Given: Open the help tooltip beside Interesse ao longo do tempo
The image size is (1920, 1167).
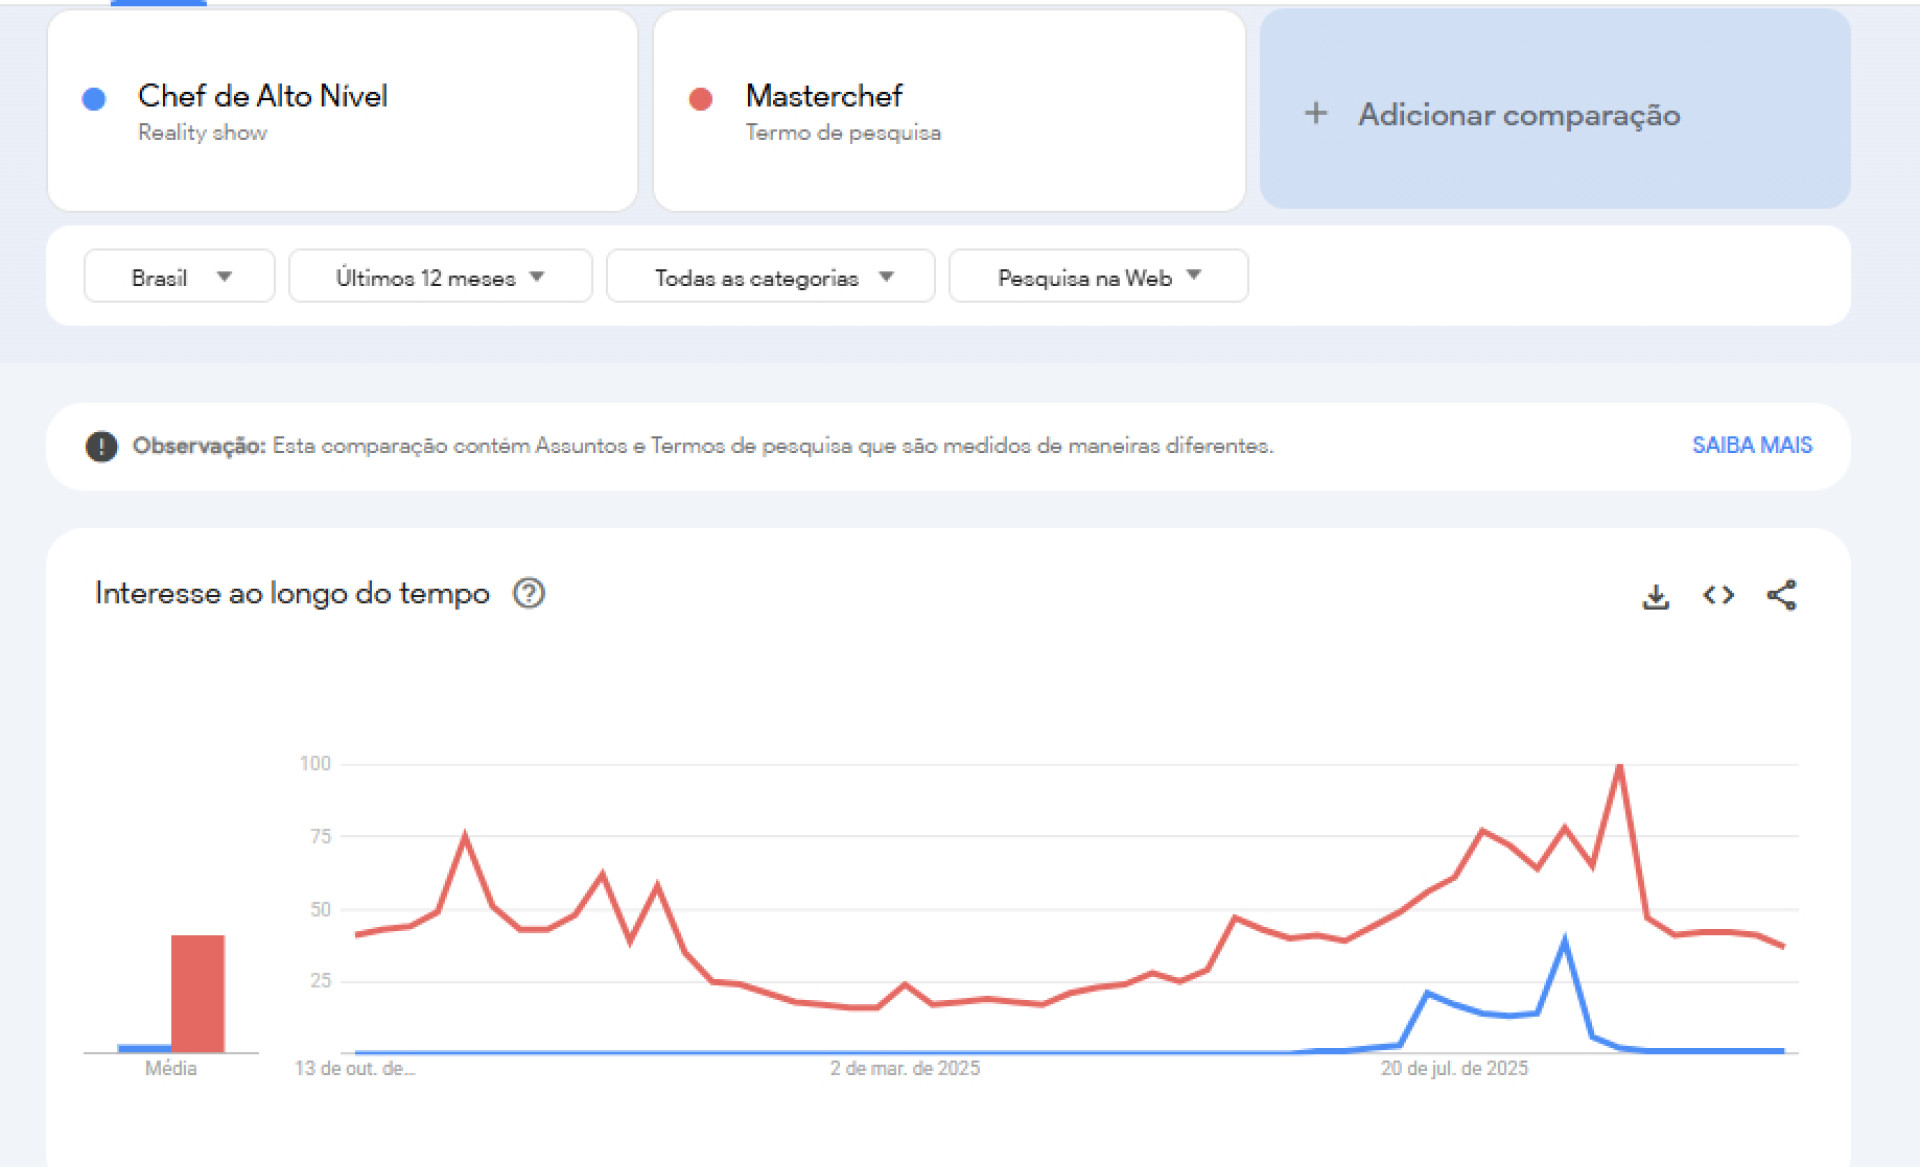Looking at the screenshot, I should [x=530, y=593].
